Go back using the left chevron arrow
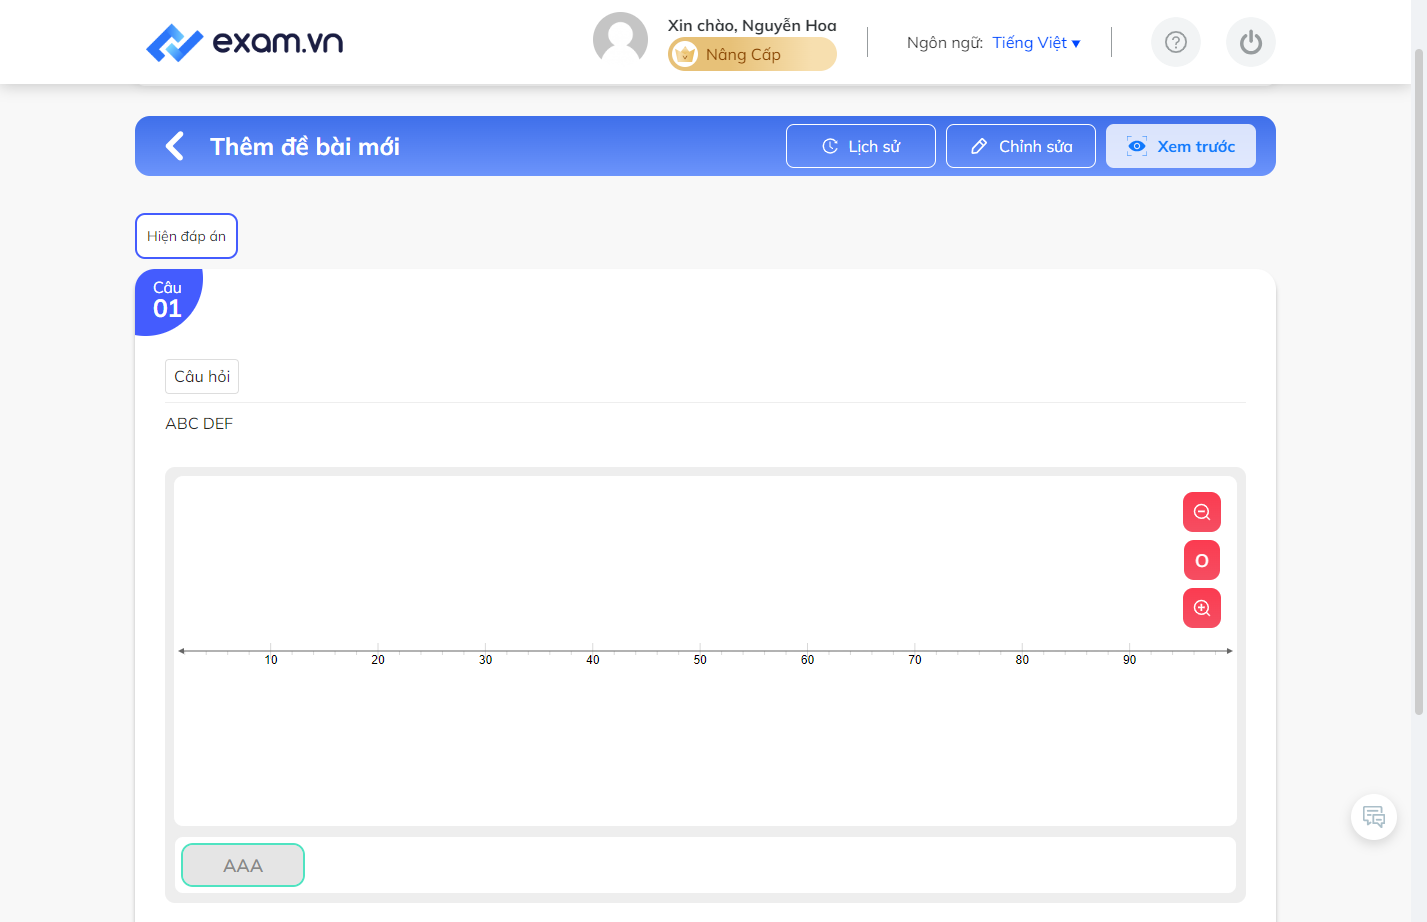Screen dimensions: 1427x922 pos(175,146)
